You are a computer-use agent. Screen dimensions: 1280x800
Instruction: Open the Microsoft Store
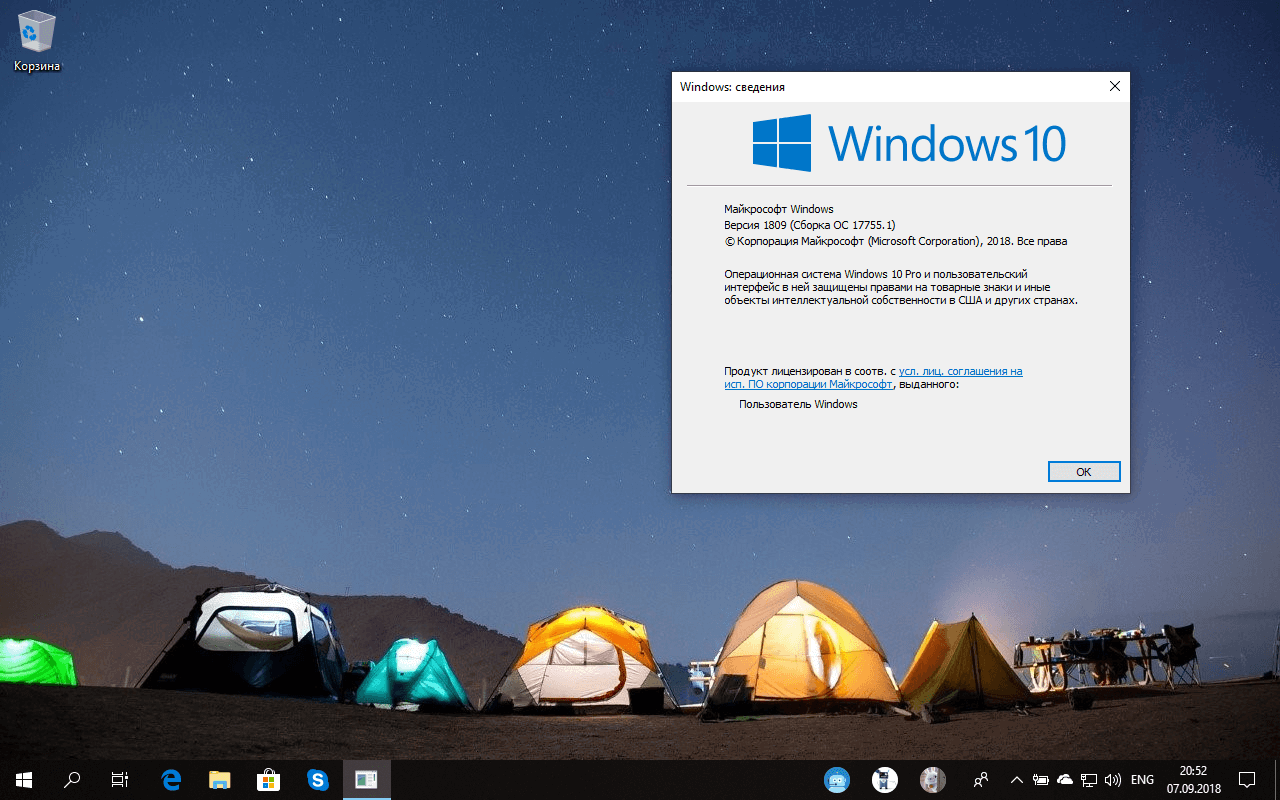(x=268, y=780)
